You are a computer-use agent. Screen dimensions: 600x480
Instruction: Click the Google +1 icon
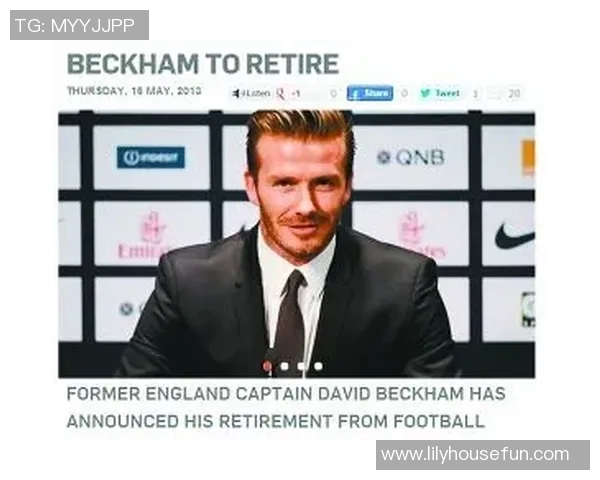[x=281, y=93]
